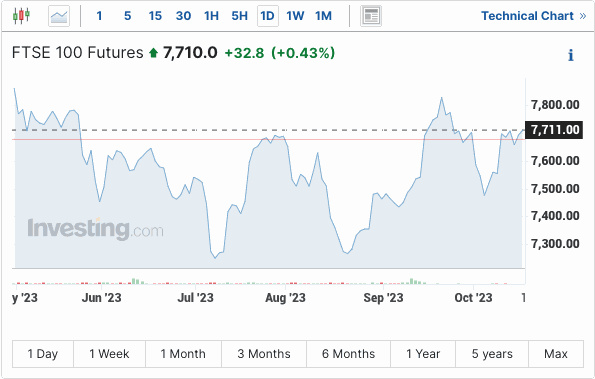595x379 pixels.
Task: Open the news overlay icon
Action: click(371, 16)
